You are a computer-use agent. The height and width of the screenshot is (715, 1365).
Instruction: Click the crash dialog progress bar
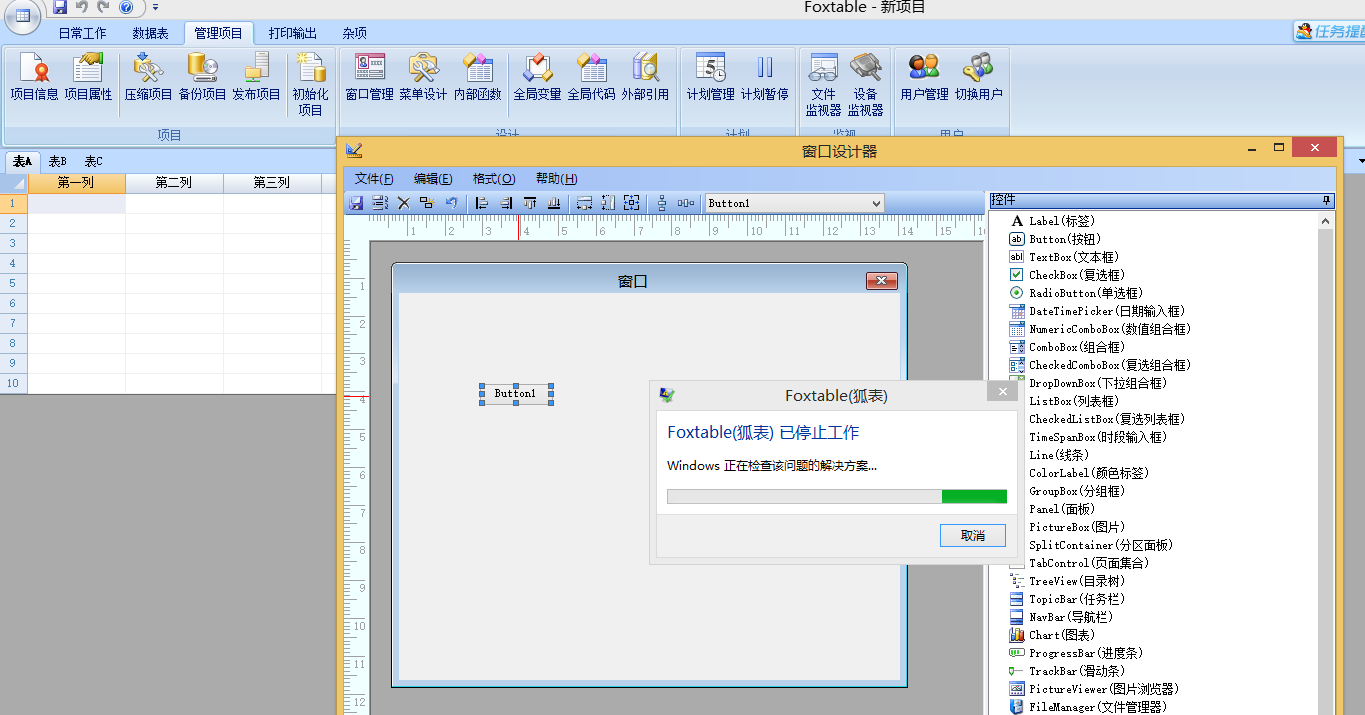click(x=837, y=497)
